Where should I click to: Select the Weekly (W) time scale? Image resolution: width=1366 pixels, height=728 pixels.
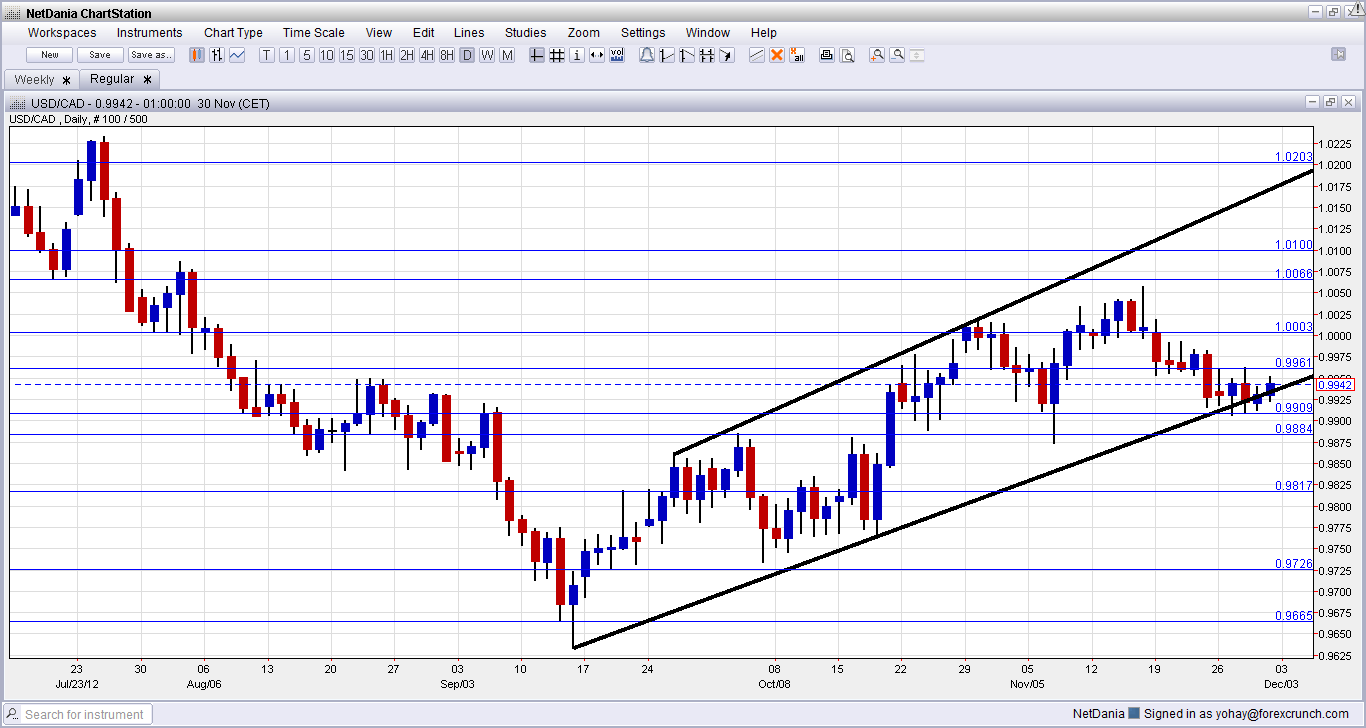click(487, 55)
